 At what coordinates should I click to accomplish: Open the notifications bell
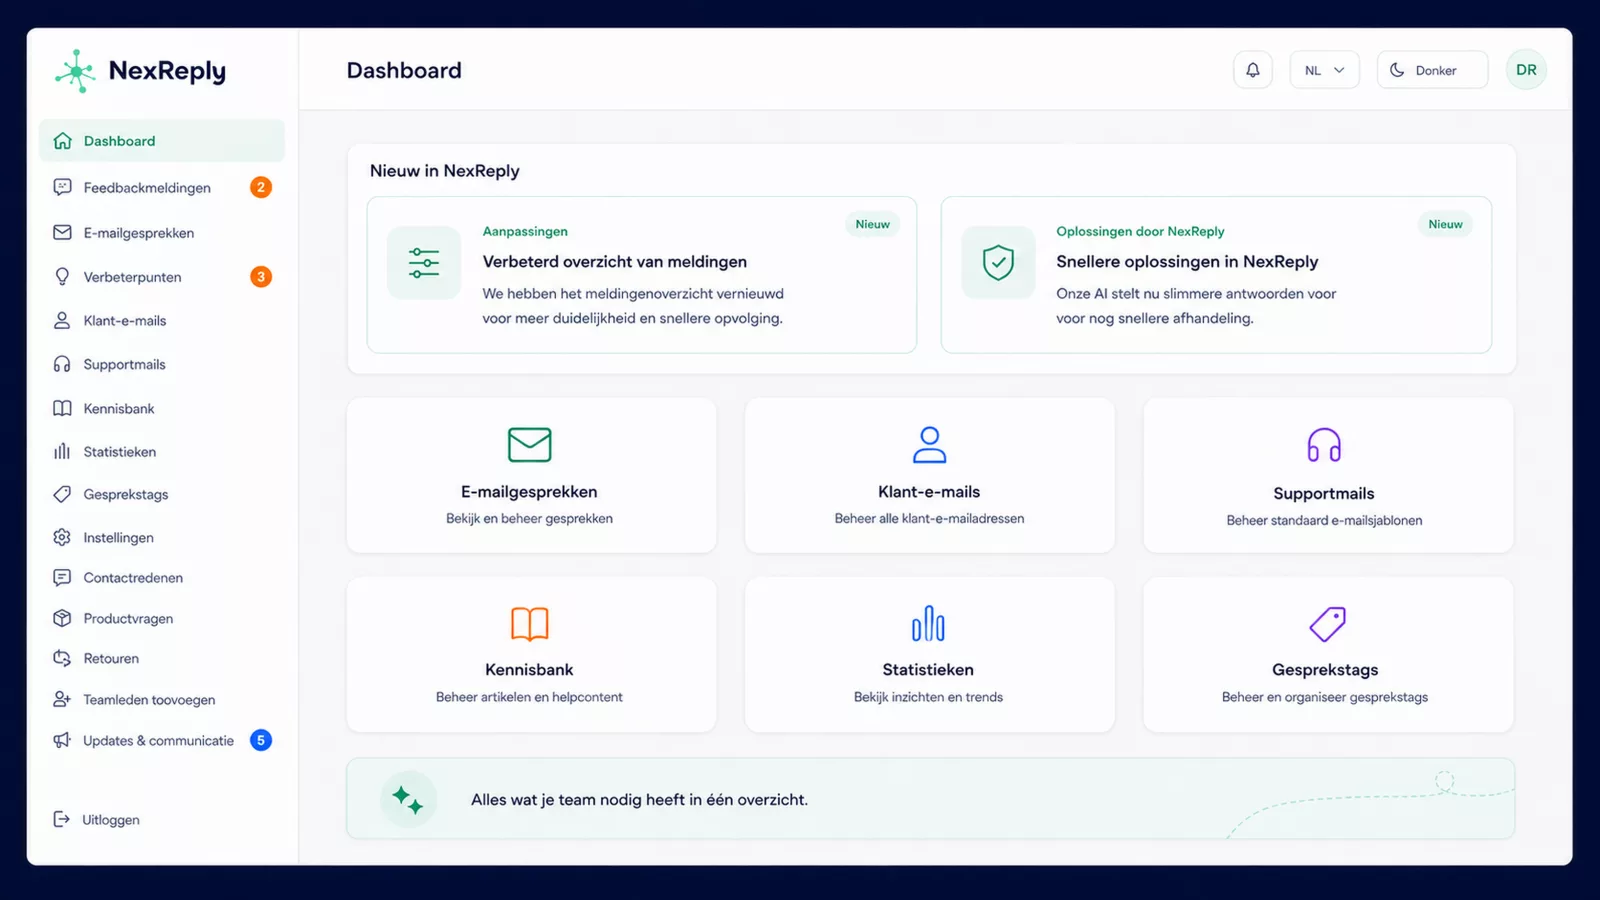(x=1252, y=70)
